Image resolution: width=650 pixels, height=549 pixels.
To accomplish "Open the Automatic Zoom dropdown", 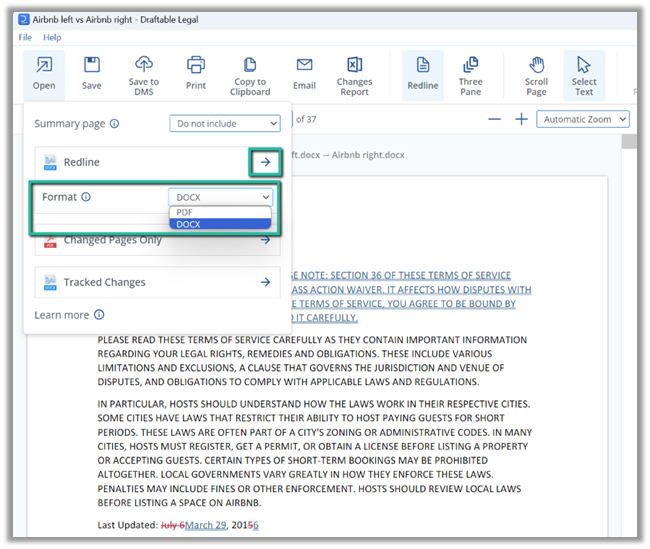I will (x=583, y=119).
